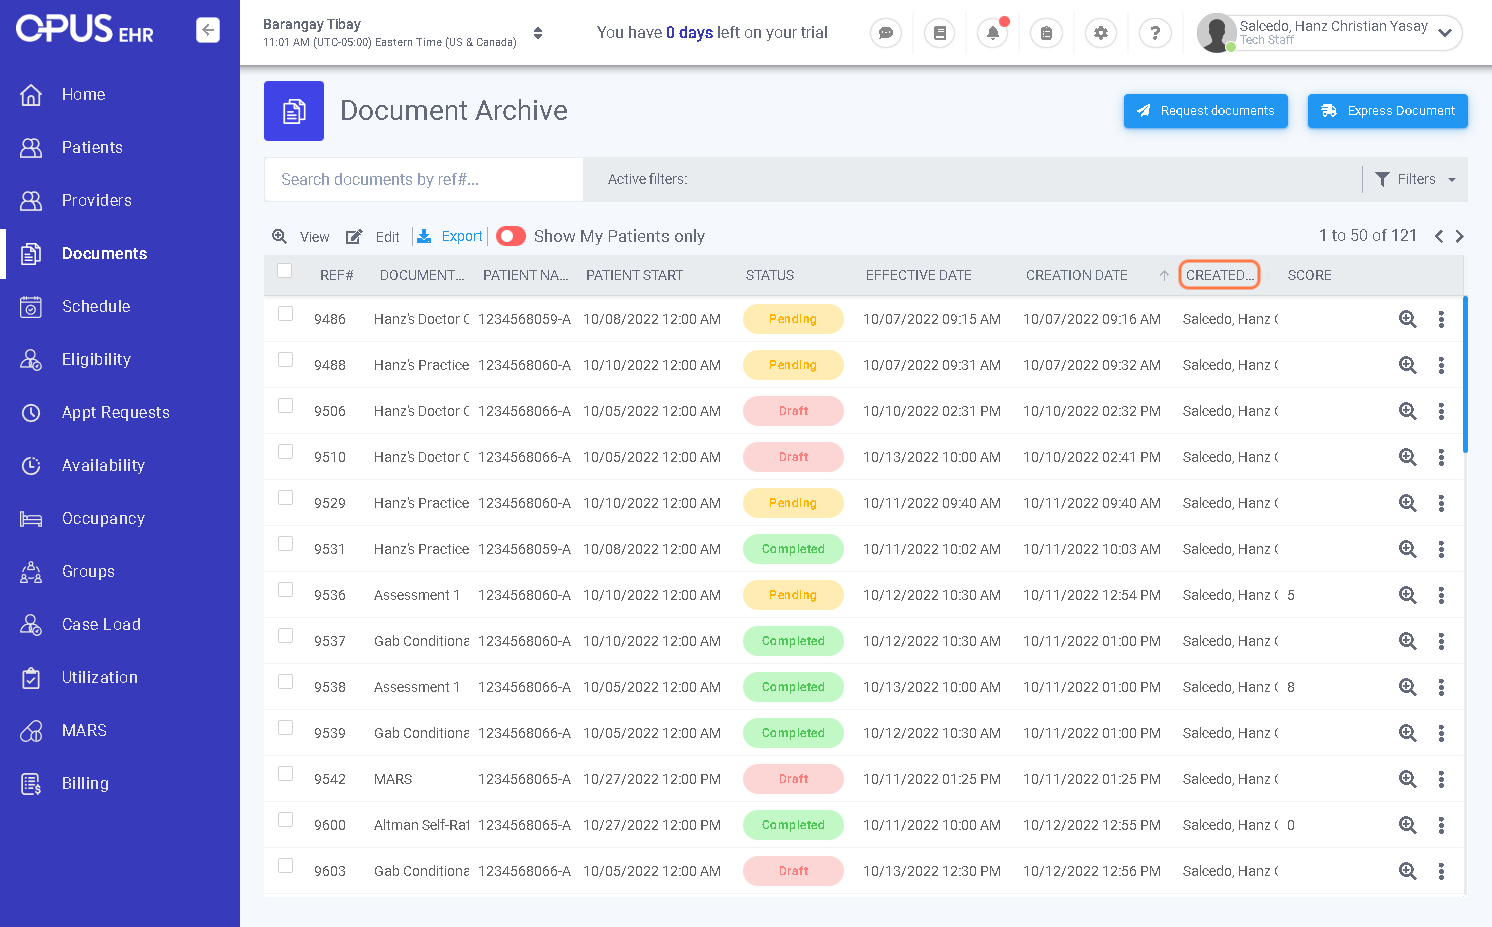Open more options for document 9542
The width and height of the screenshot is (1492, 927).
[x=1441, y=779]
